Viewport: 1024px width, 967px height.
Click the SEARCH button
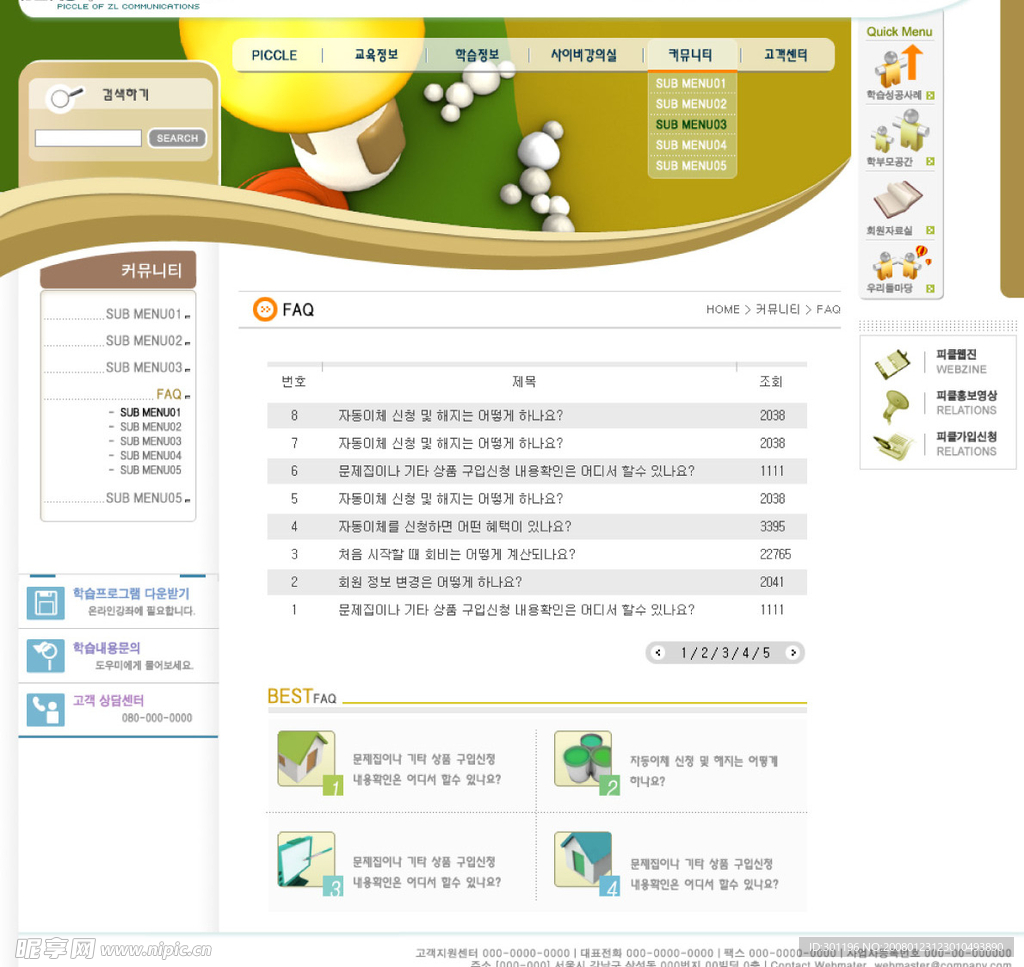177,138
